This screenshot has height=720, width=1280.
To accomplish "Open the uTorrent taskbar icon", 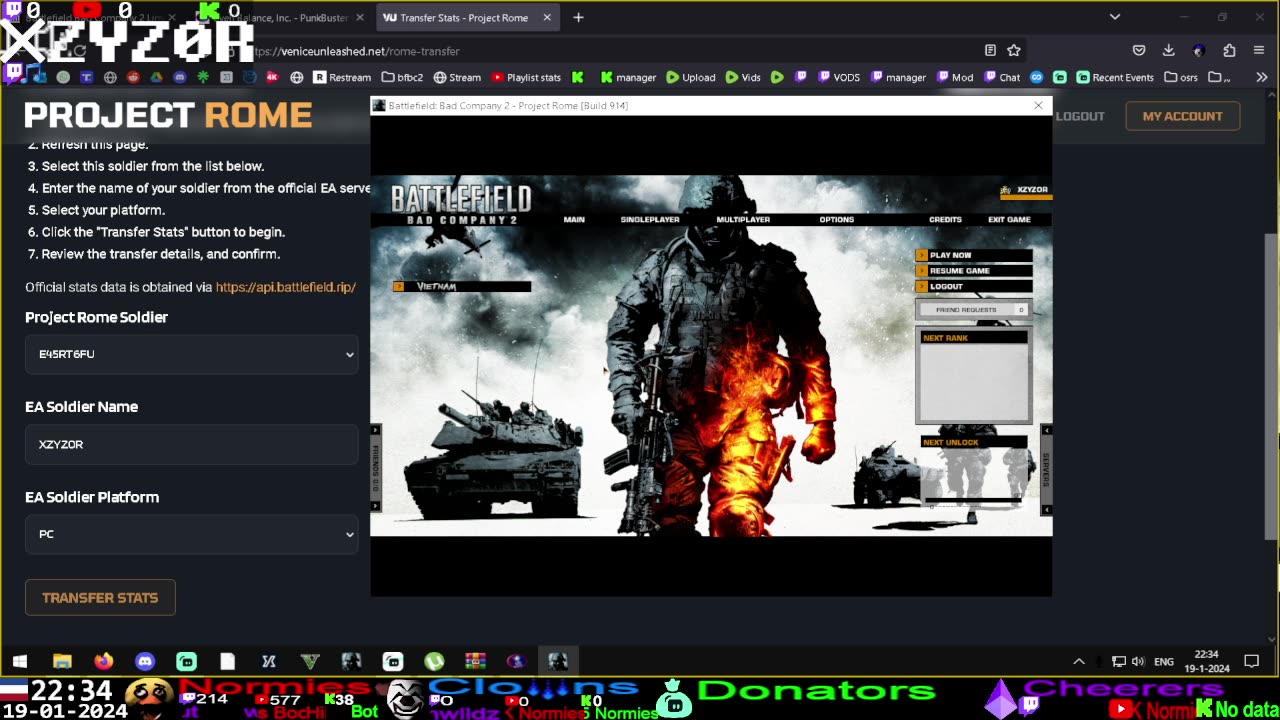I will coord(434,661).
